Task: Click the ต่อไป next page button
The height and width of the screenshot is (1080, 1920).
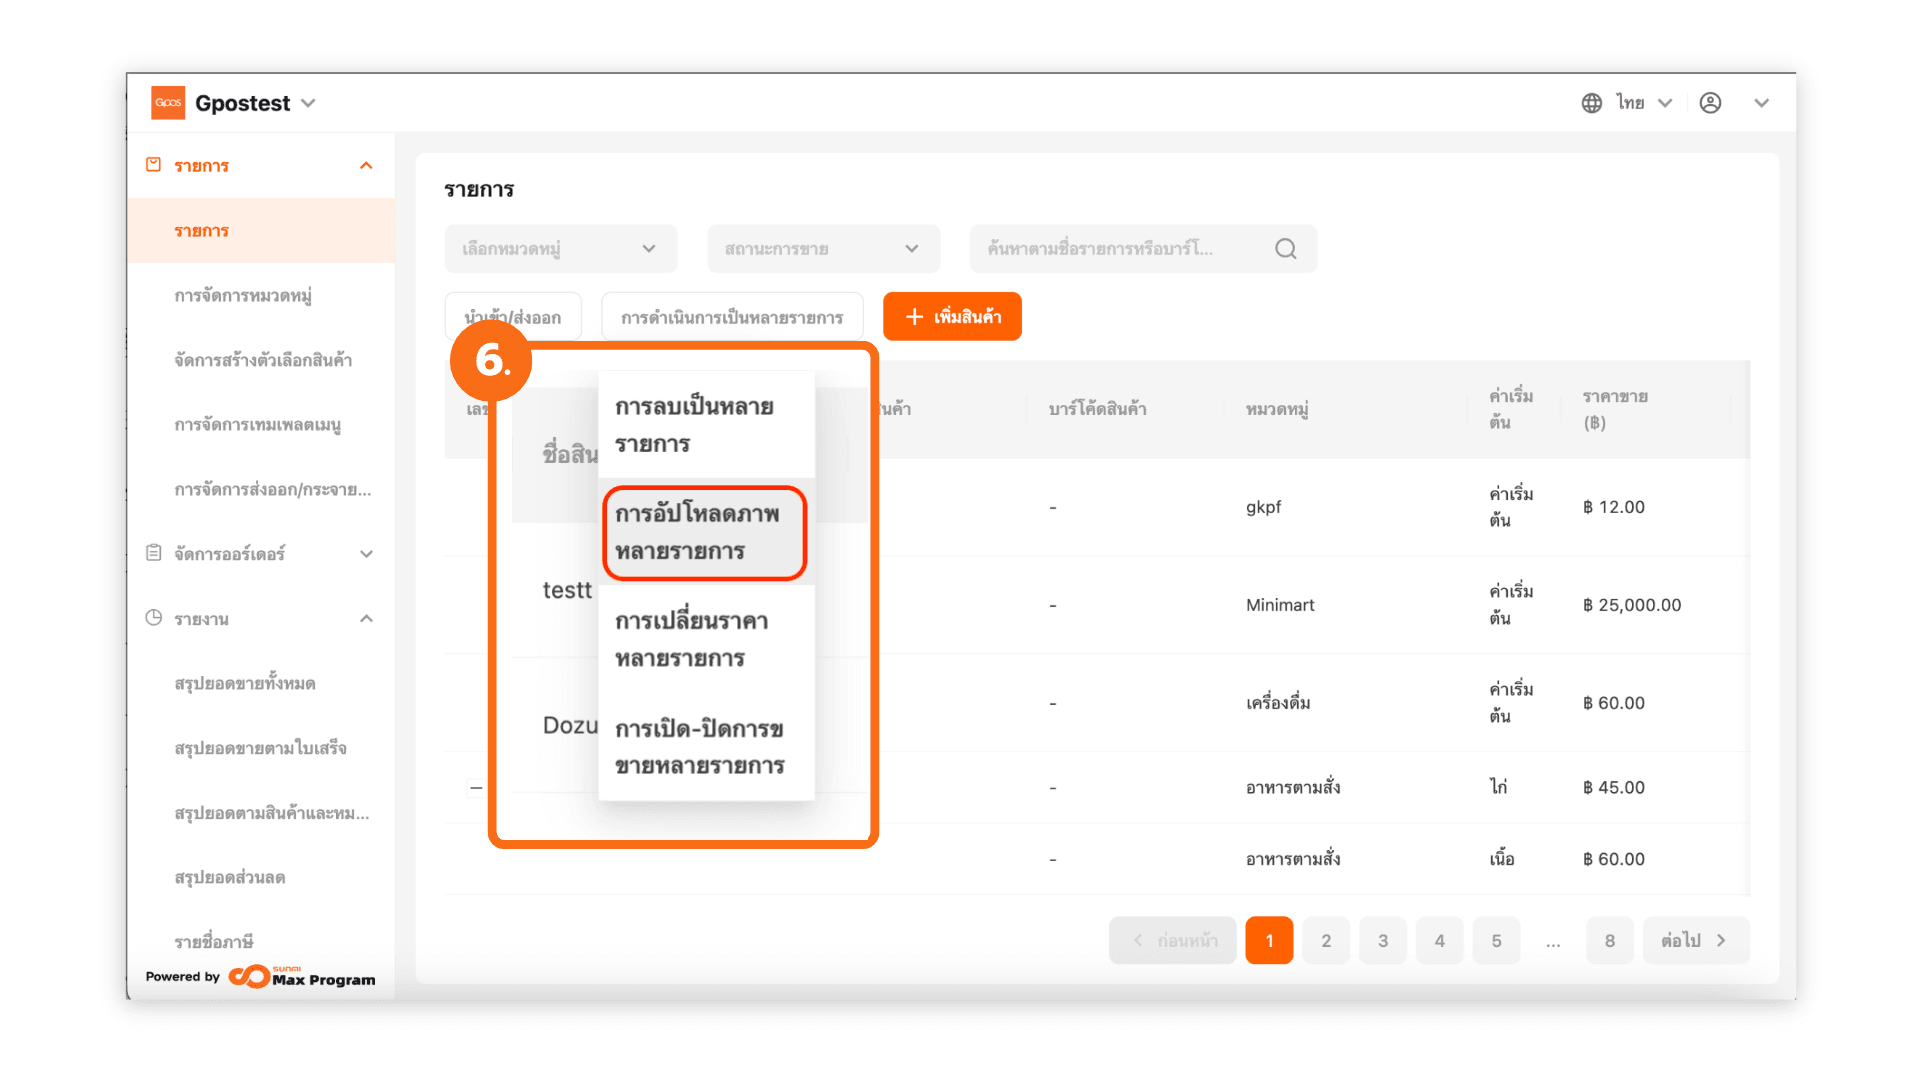Action: coord(1695,941)
